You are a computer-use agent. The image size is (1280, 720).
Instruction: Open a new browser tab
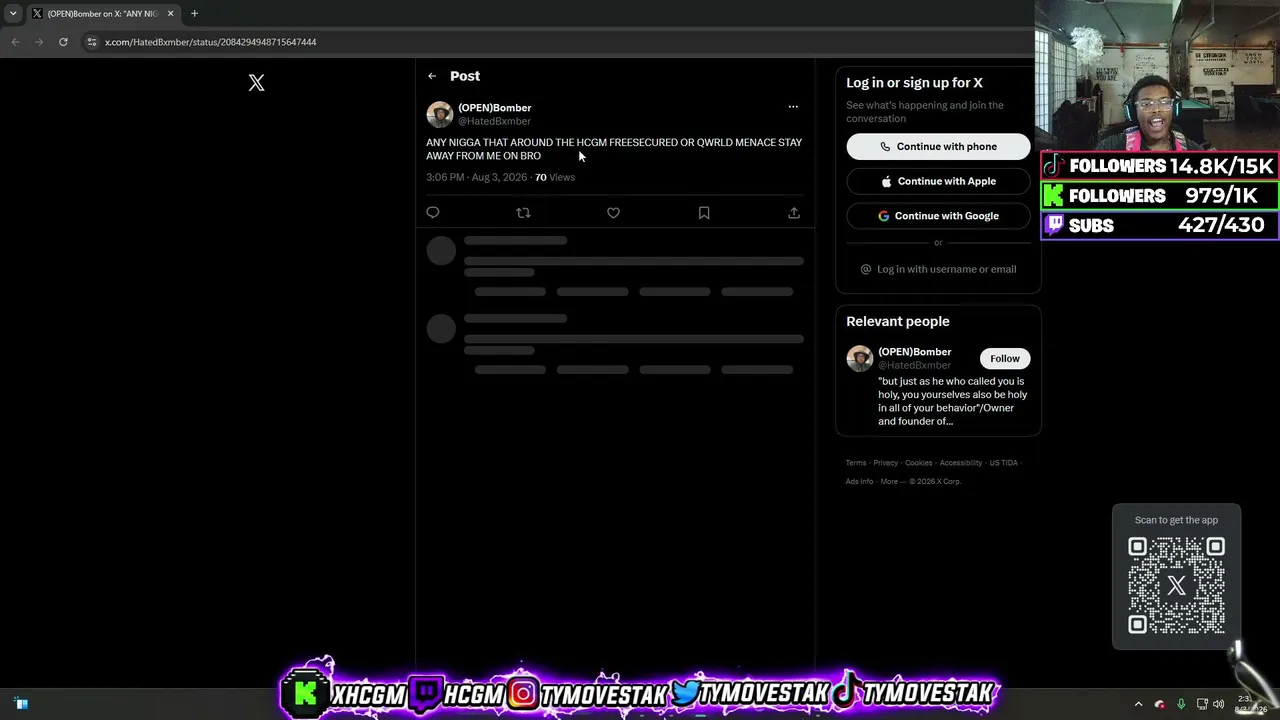click(x=194, y=13)
